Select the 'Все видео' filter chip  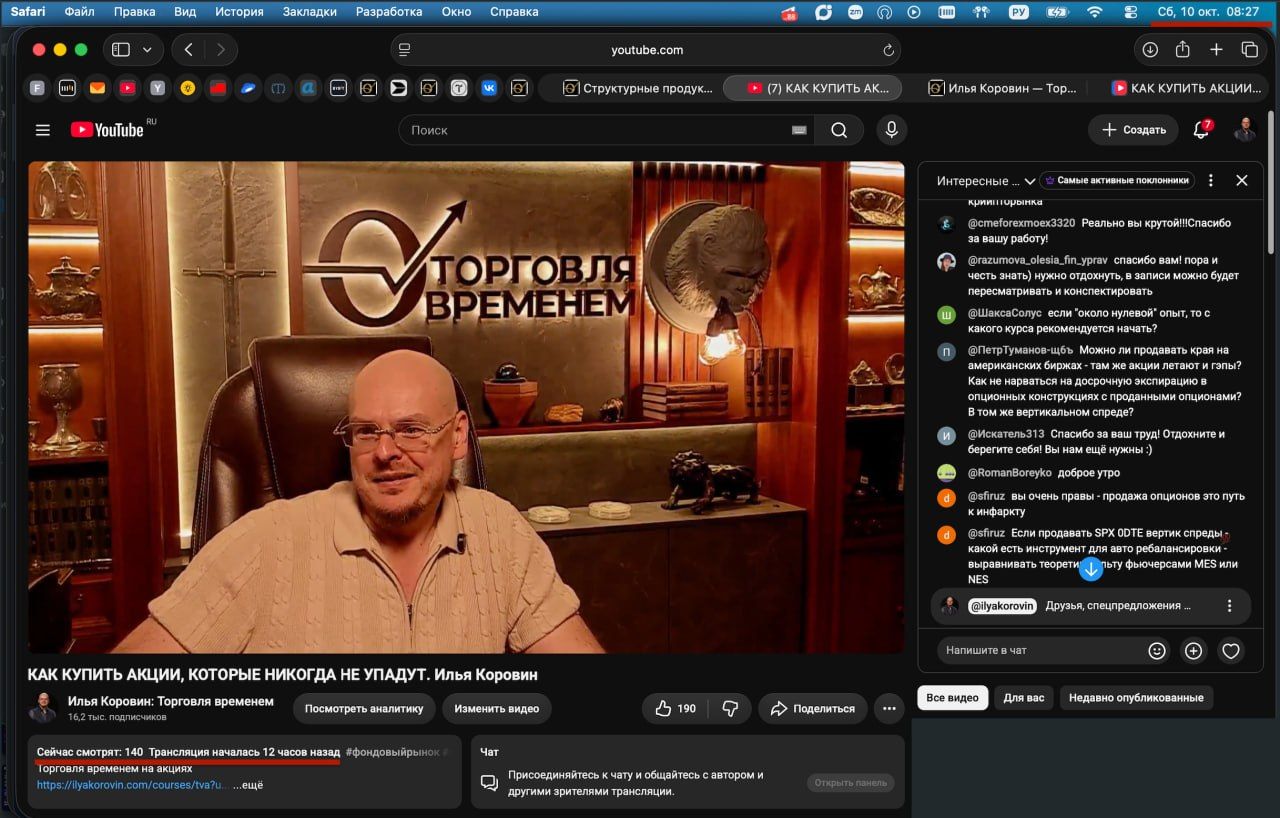[x=952, y=698]
